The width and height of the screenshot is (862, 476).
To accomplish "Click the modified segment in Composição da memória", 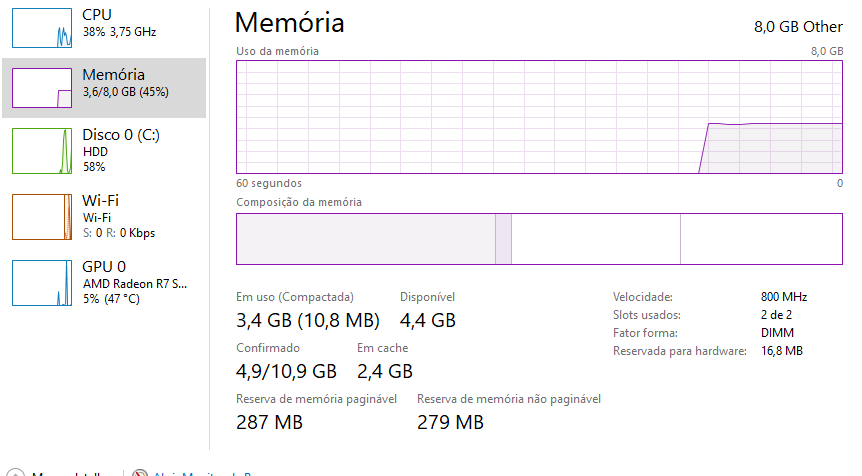I will pos(504,239).
